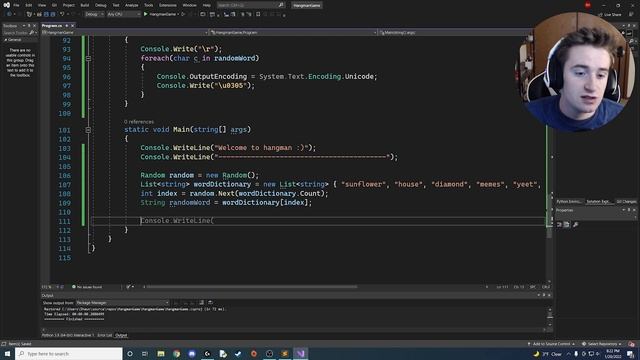Viewport: 640px width, 360px height.
Task: Click the Visual Studio logo icon
Action: tap(6, 5)
